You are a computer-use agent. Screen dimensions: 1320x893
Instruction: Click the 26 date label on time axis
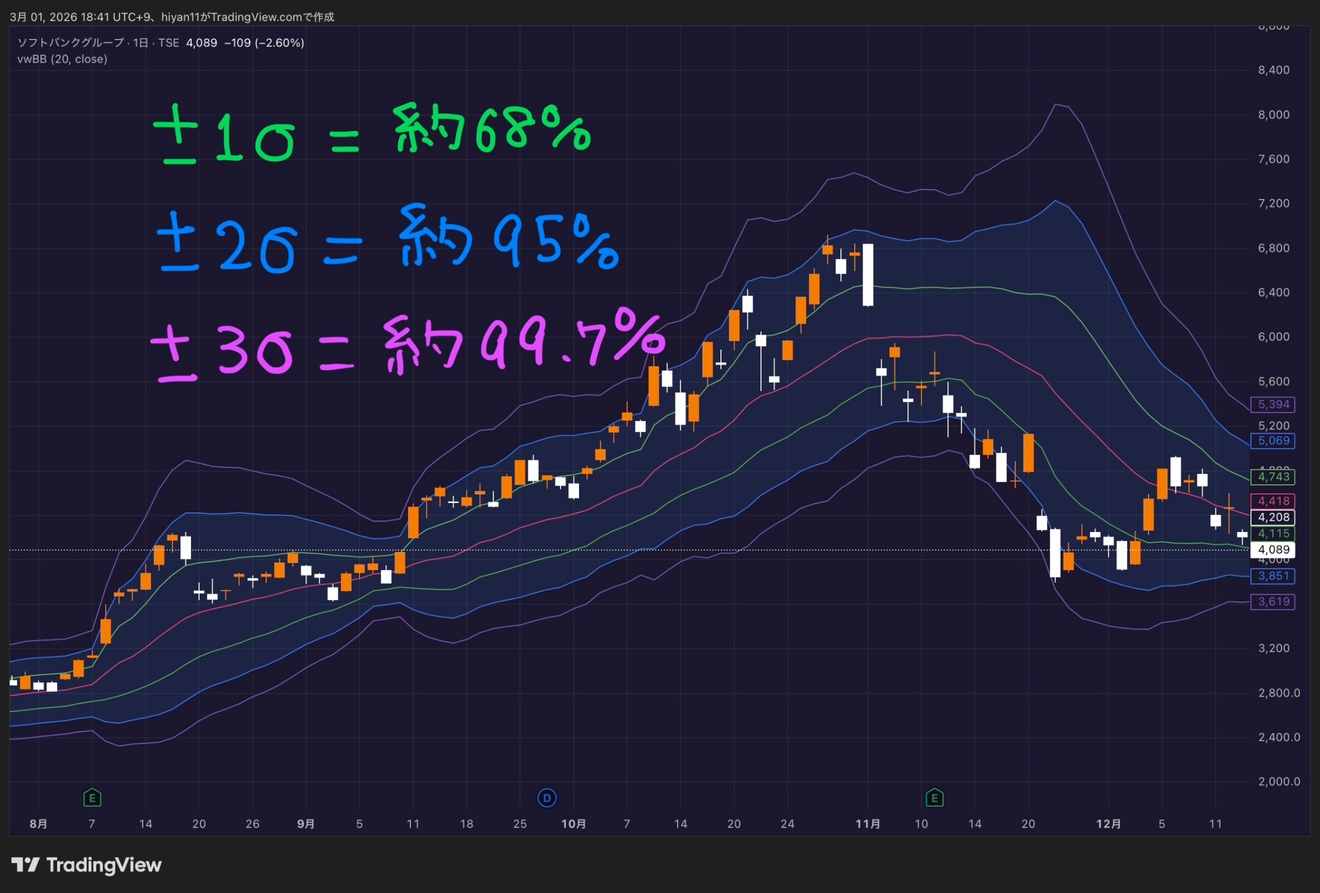click(x=252, y=824)
